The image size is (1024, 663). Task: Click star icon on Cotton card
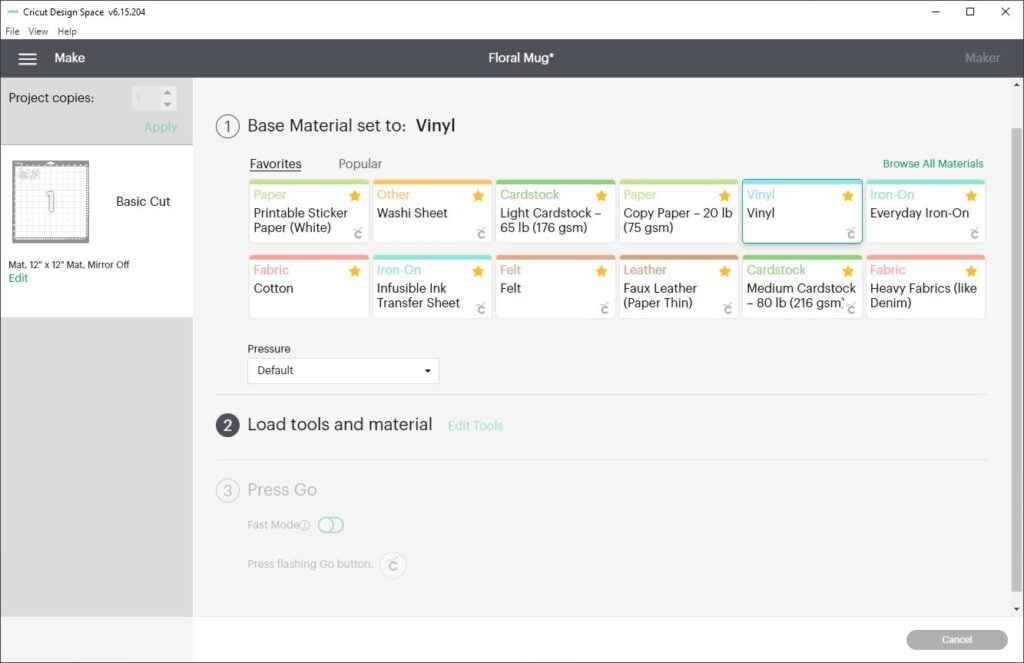point(355,271)
